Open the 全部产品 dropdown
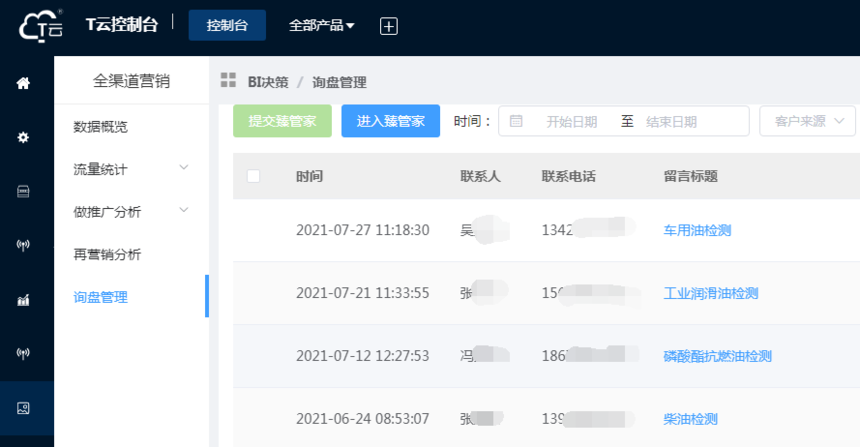 (321, 25)
